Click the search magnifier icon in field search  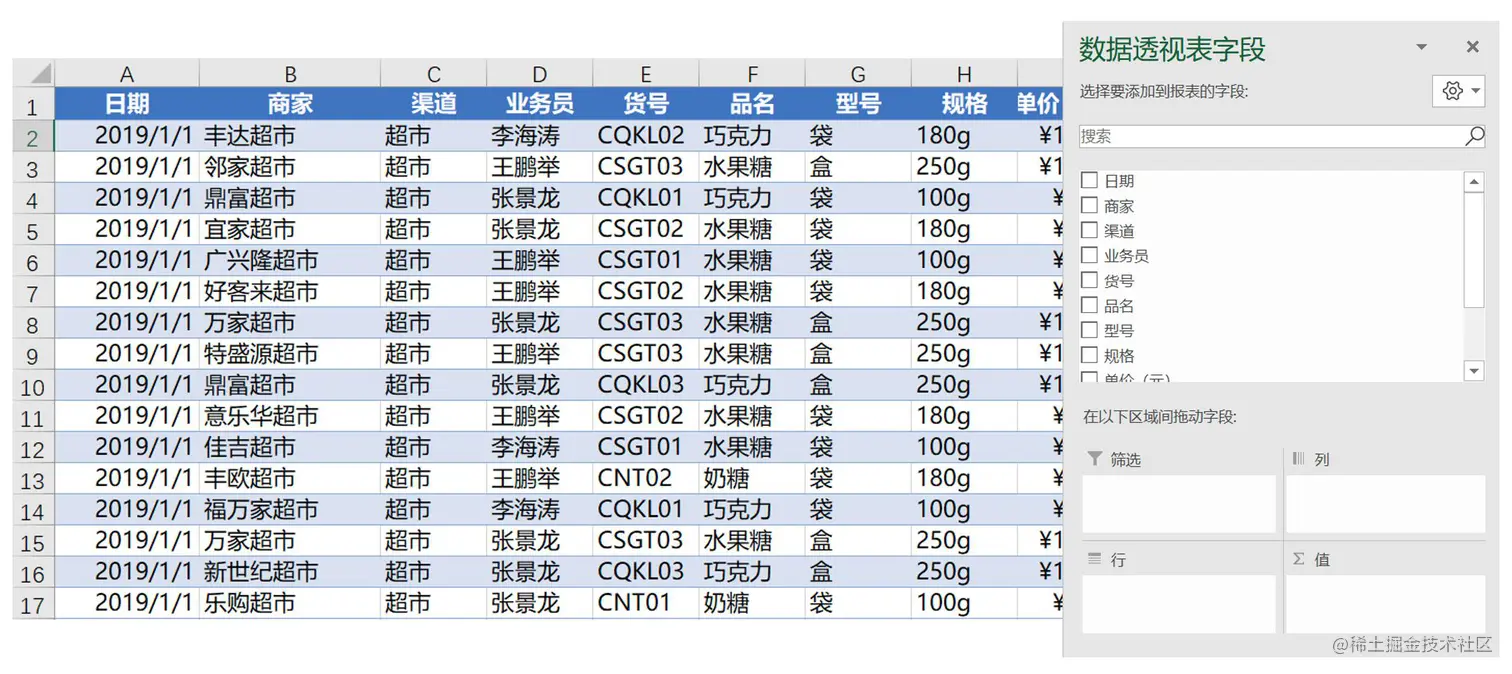click(1474, 137)
